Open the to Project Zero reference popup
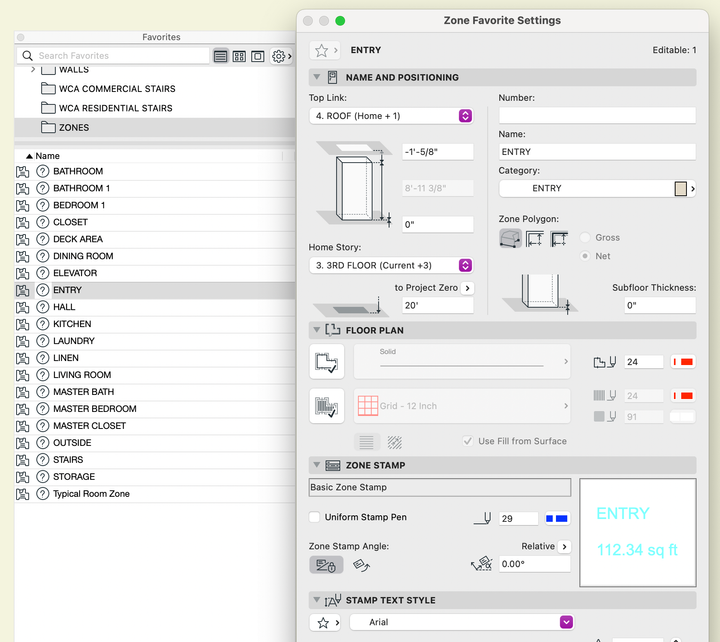This screenshot has height=642, width=720. tap(467, 288)
